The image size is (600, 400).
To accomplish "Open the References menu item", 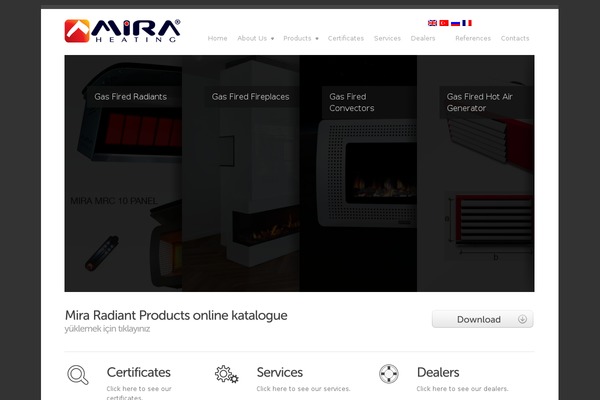I will tap(473, 38).
